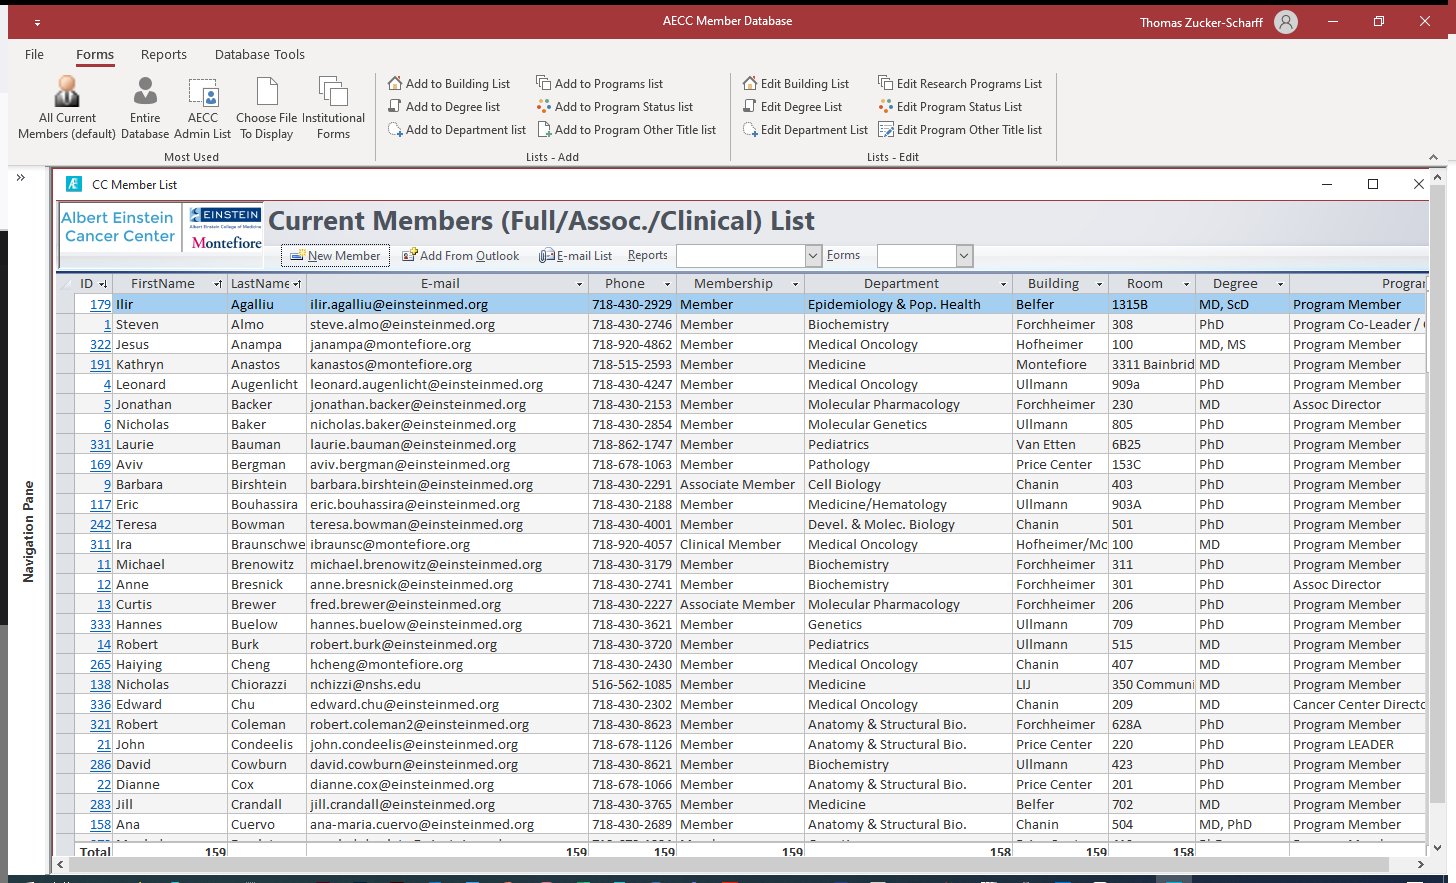
Task: Click the Add From Outlook button
Action: click(461, 256)
